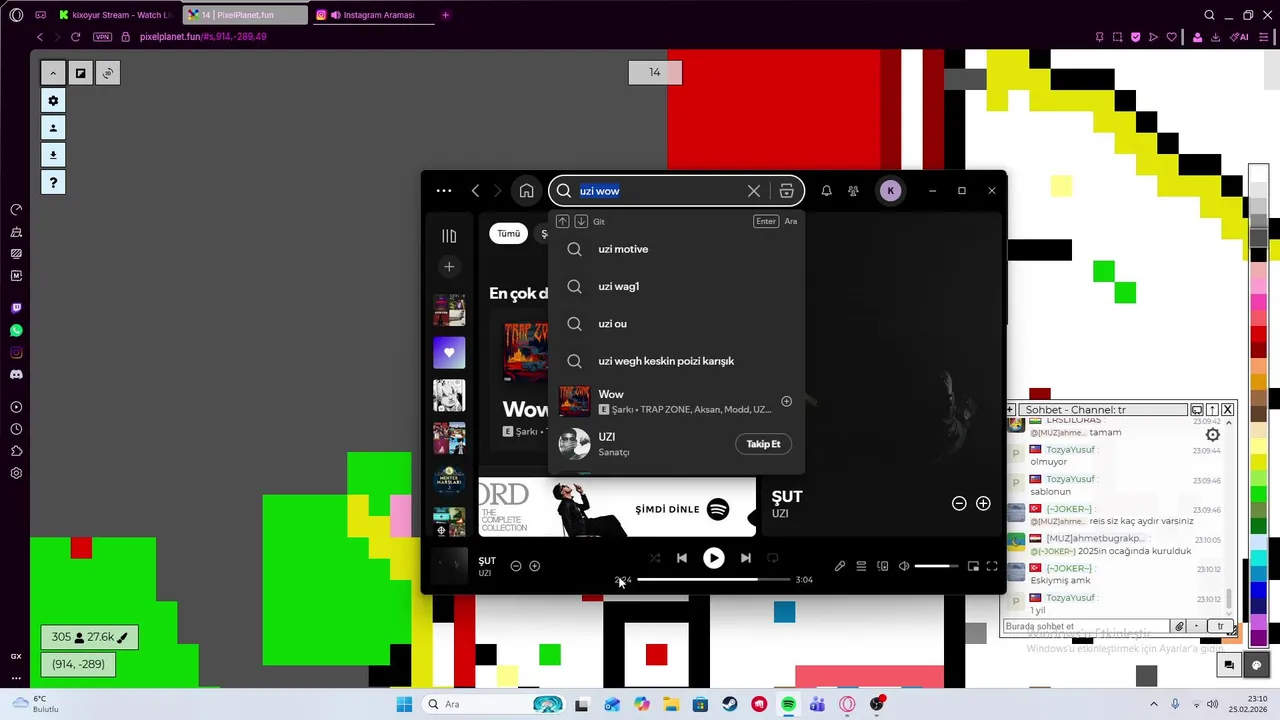Follow UZI with Takip Et button
The image size is (1280, 720).
[x=763, y=444]
